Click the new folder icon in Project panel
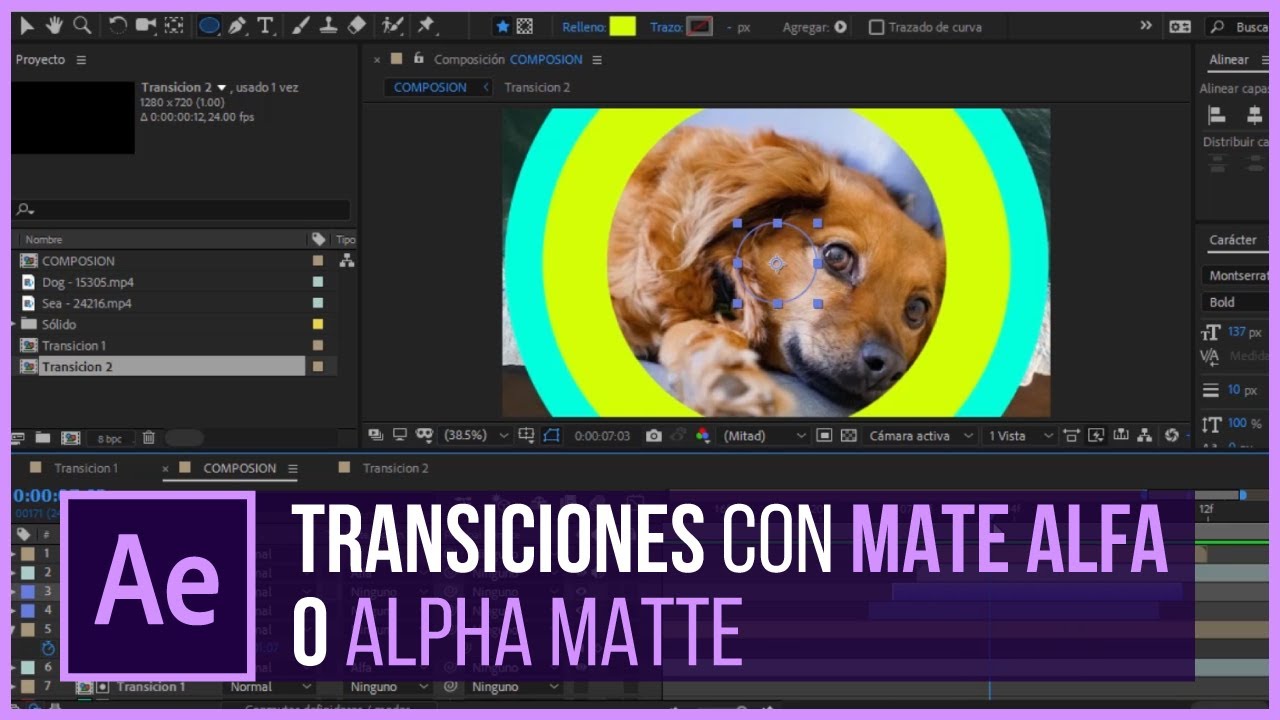 [43, 438]
